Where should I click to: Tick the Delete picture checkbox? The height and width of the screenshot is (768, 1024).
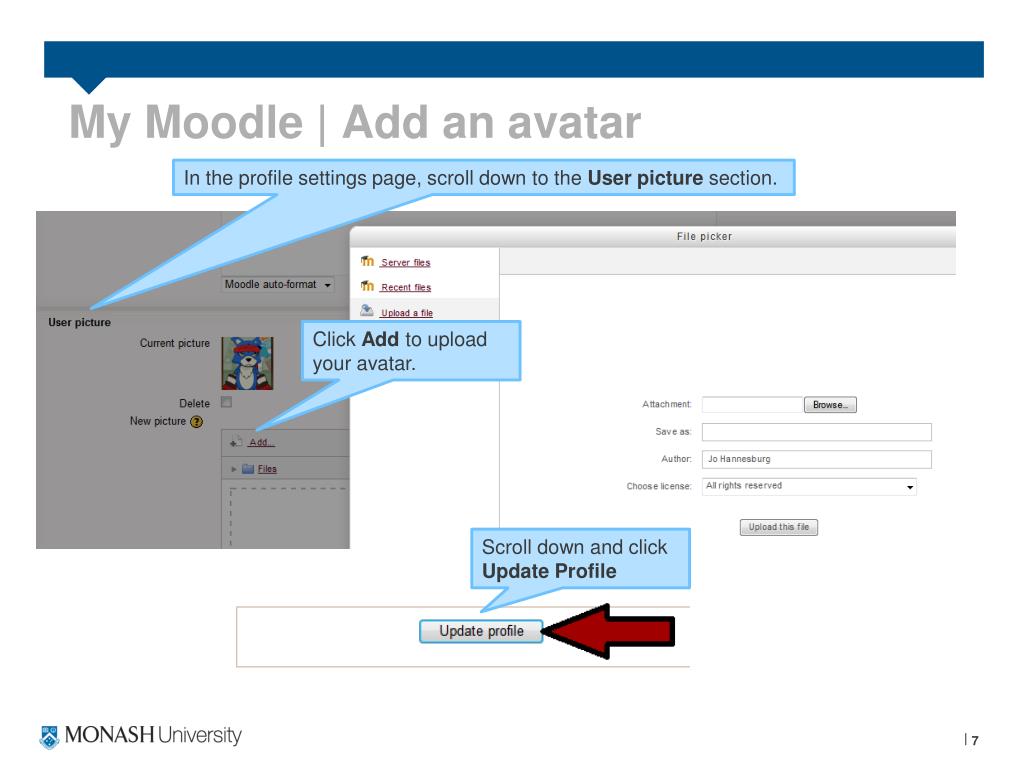(x=227, y=402)
